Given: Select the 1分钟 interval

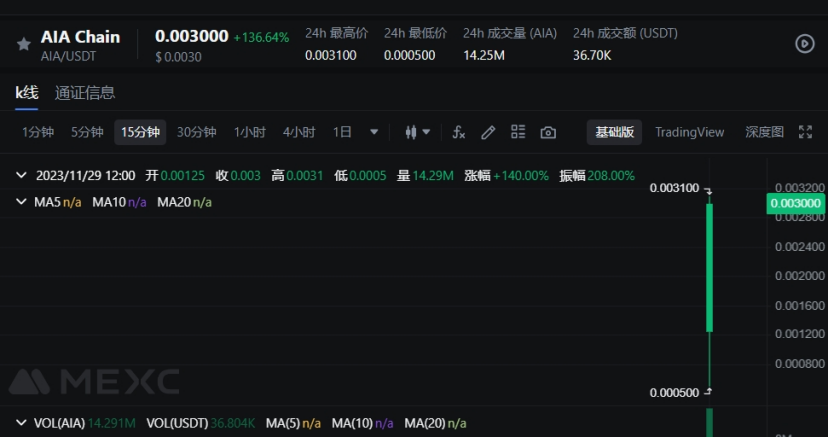Looking at the screenshot, I should click(x=38, y=132).
